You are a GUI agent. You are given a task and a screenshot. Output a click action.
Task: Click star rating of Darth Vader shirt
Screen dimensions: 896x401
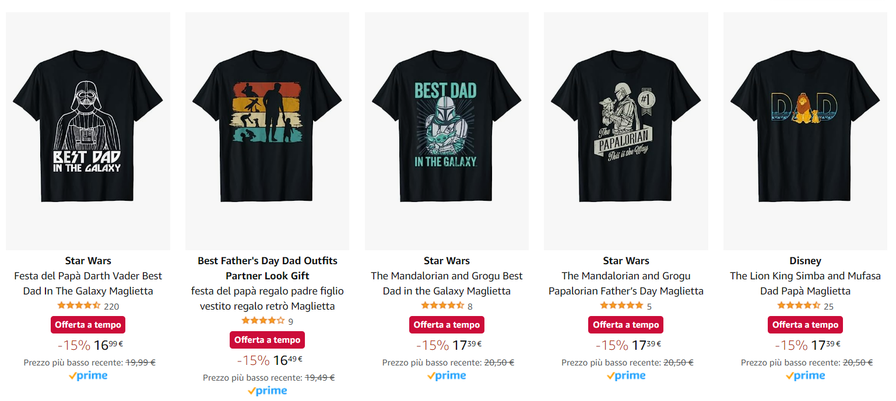click(x=75, y=306)
